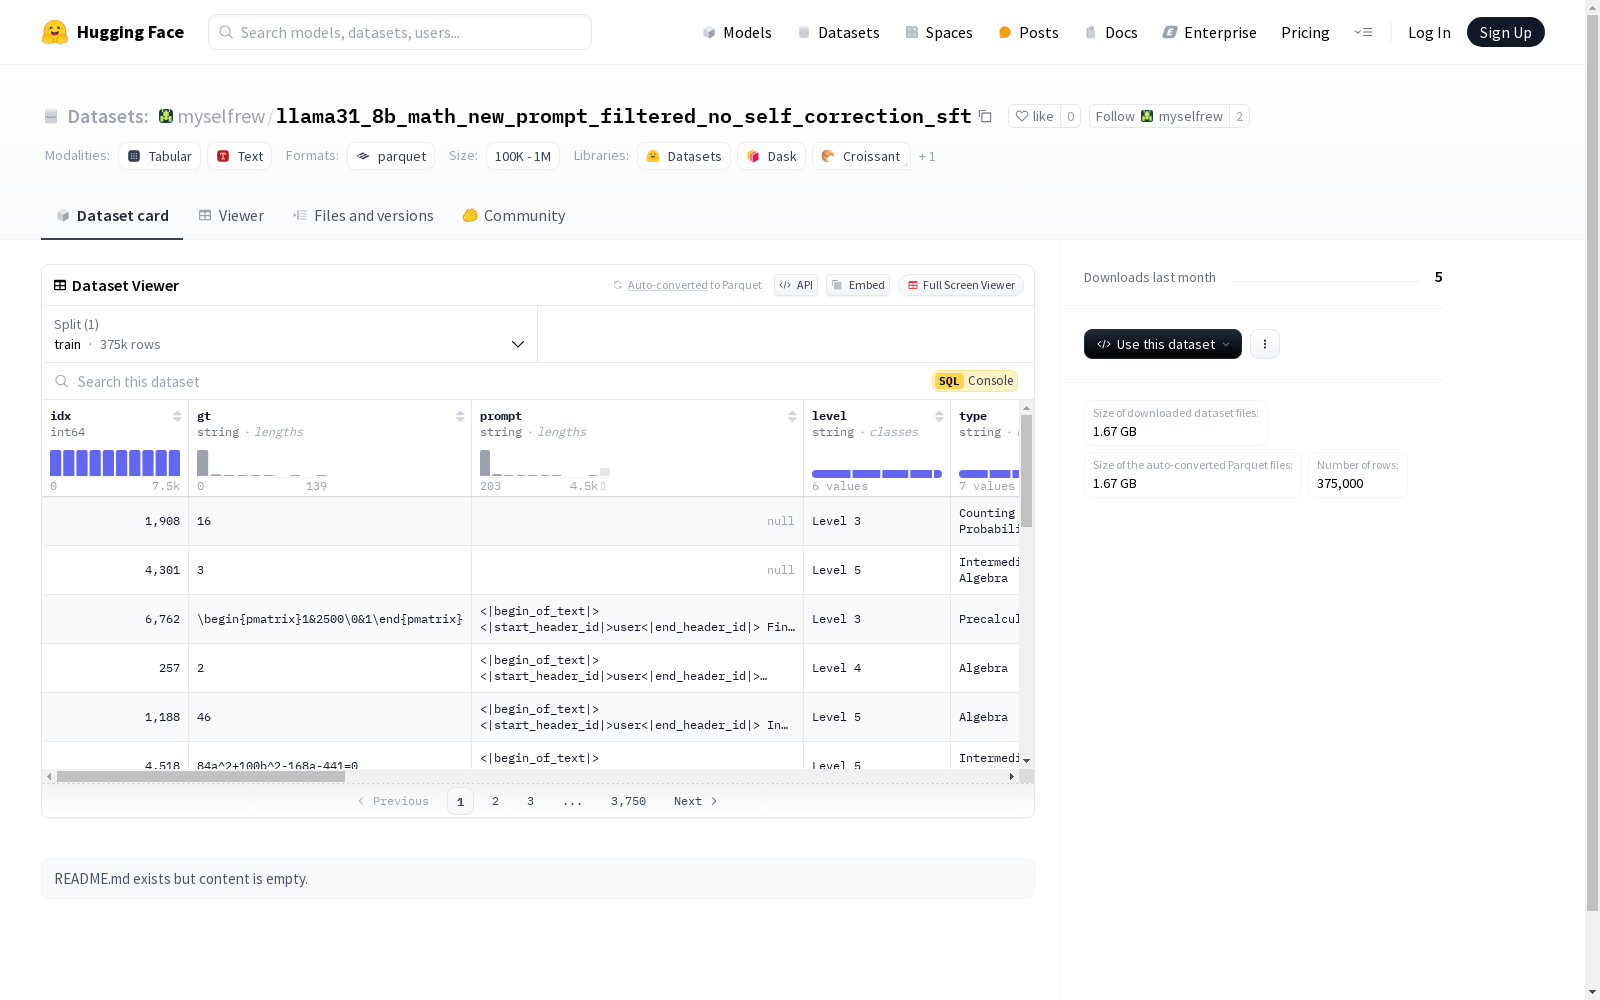Jump to last page 3,750
The width and height of the screenshot is (1600, 1000).
point(628,801)
